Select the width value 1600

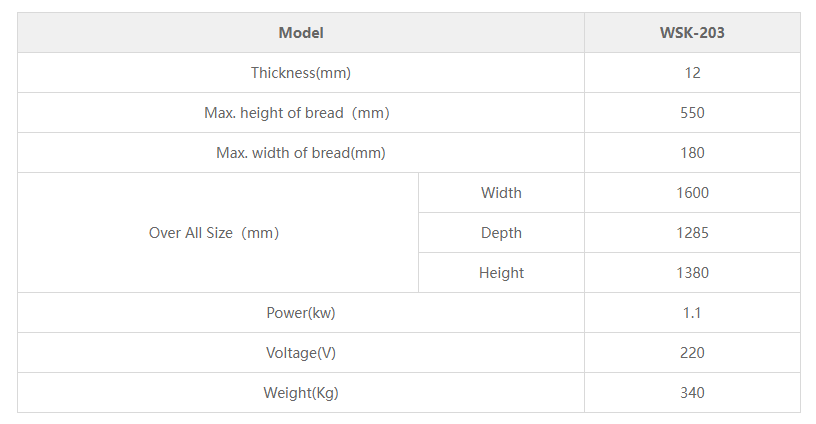(692, 193)
